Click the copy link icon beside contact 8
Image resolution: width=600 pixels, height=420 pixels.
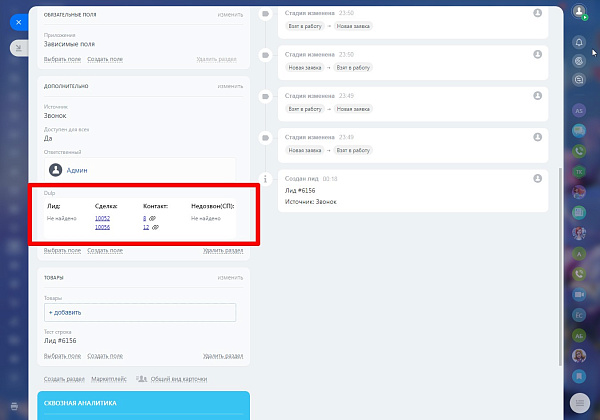coord(152,218)
